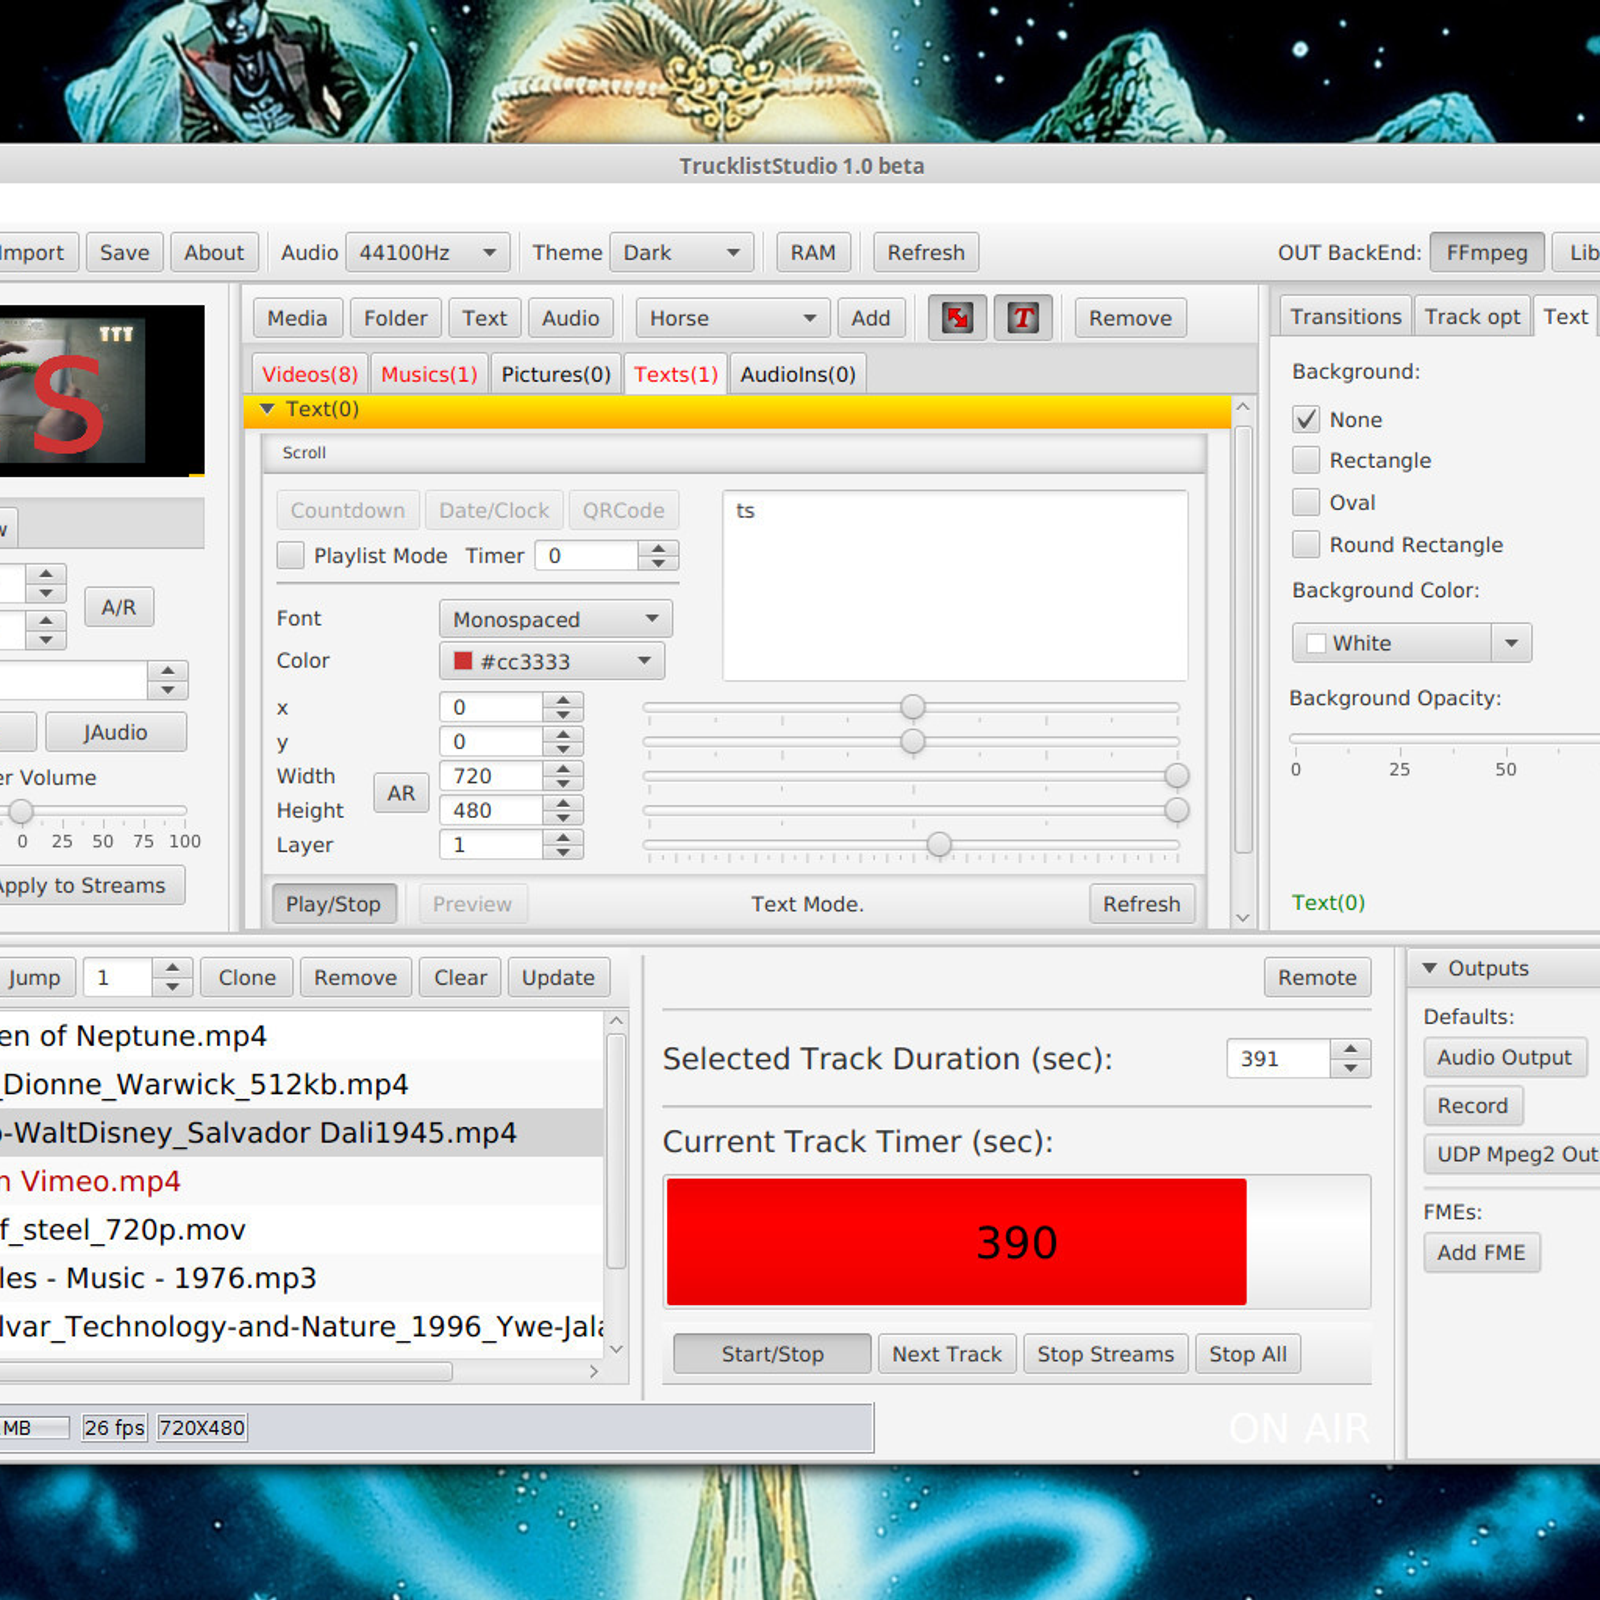Open the Track opt tab

point(1472,316)
